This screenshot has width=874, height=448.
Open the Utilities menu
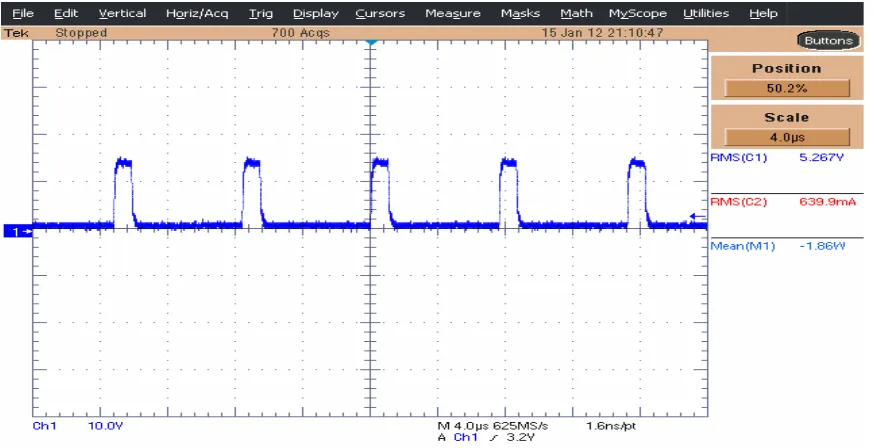click(x=706, y=13)
